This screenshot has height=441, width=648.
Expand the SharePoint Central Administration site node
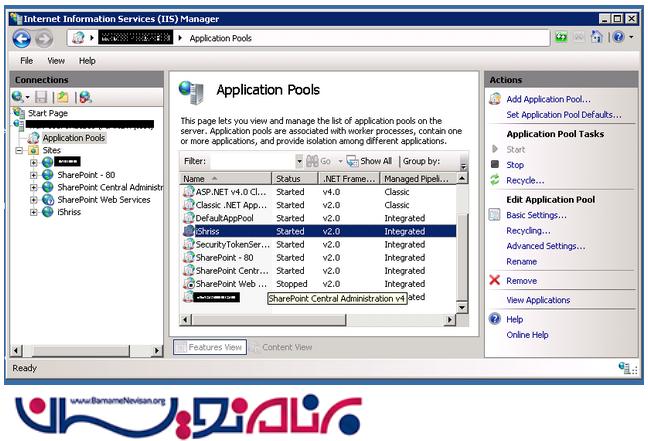pos(34,187)
